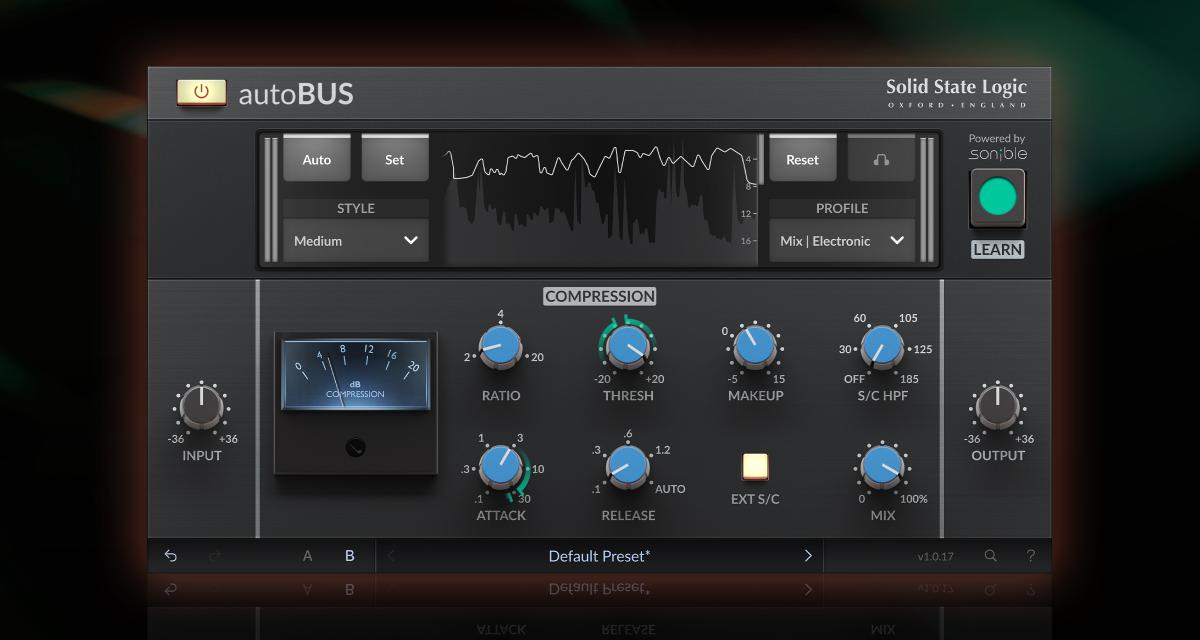Click the Solid State Logic logo
The height and width of the screenshot is (640, 1200).
click(x=956, y=92)
